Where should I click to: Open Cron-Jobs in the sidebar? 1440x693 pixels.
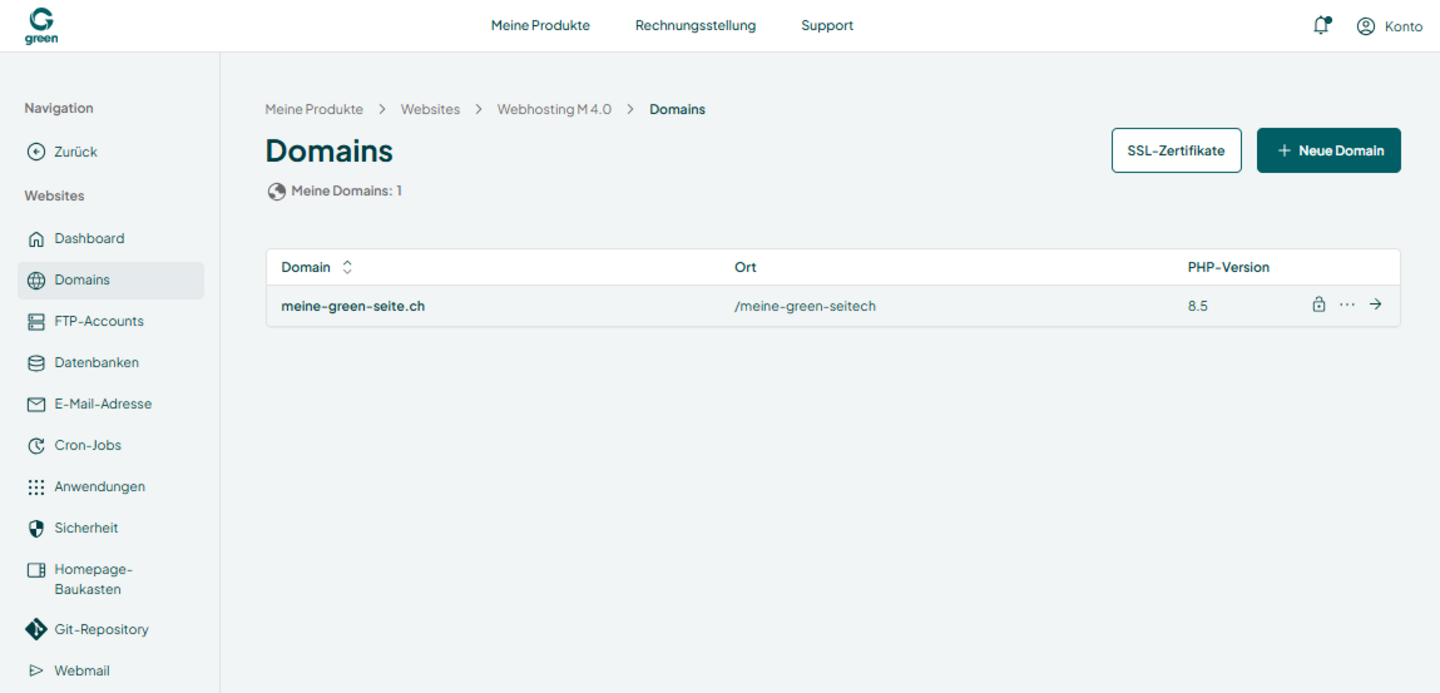(x=75, y=445)
